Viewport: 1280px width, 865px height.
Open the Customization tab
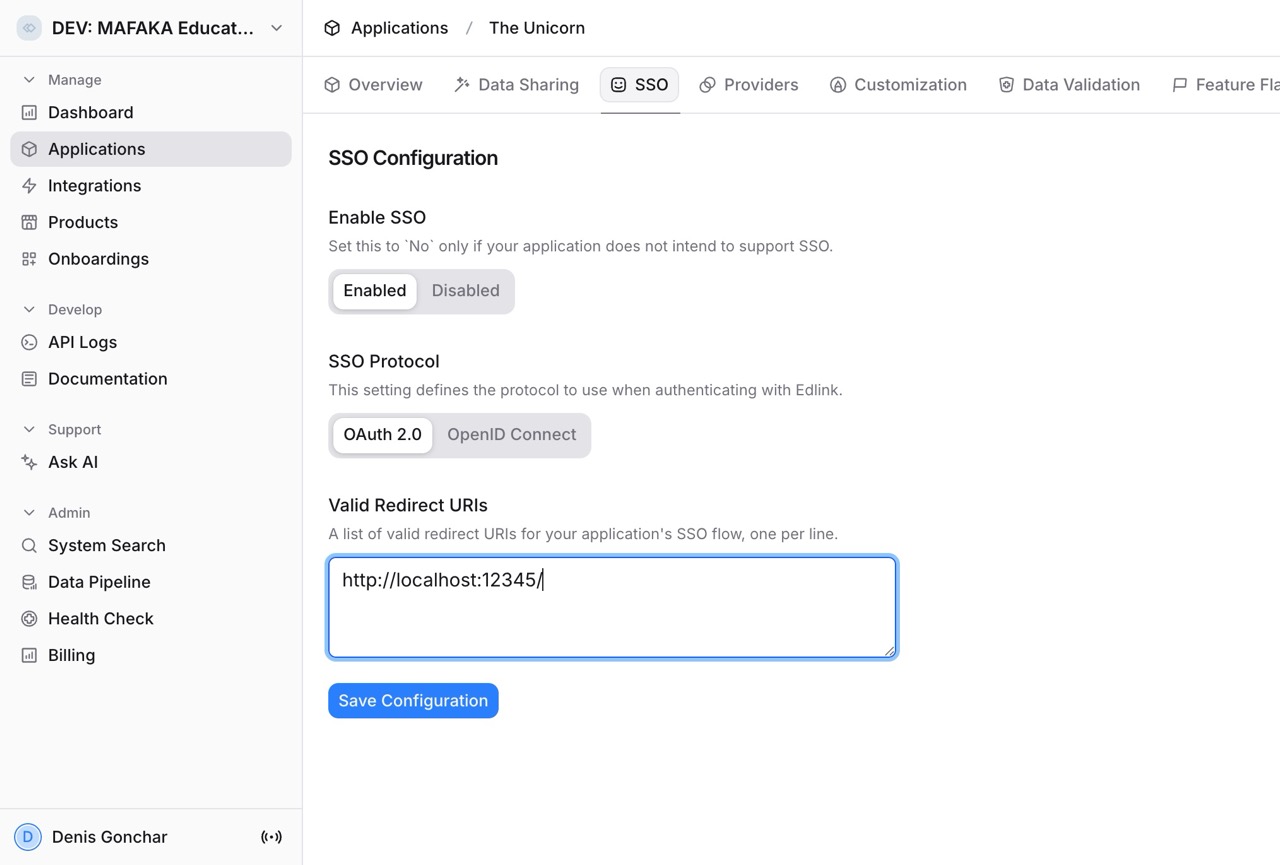tap(898, 85)
